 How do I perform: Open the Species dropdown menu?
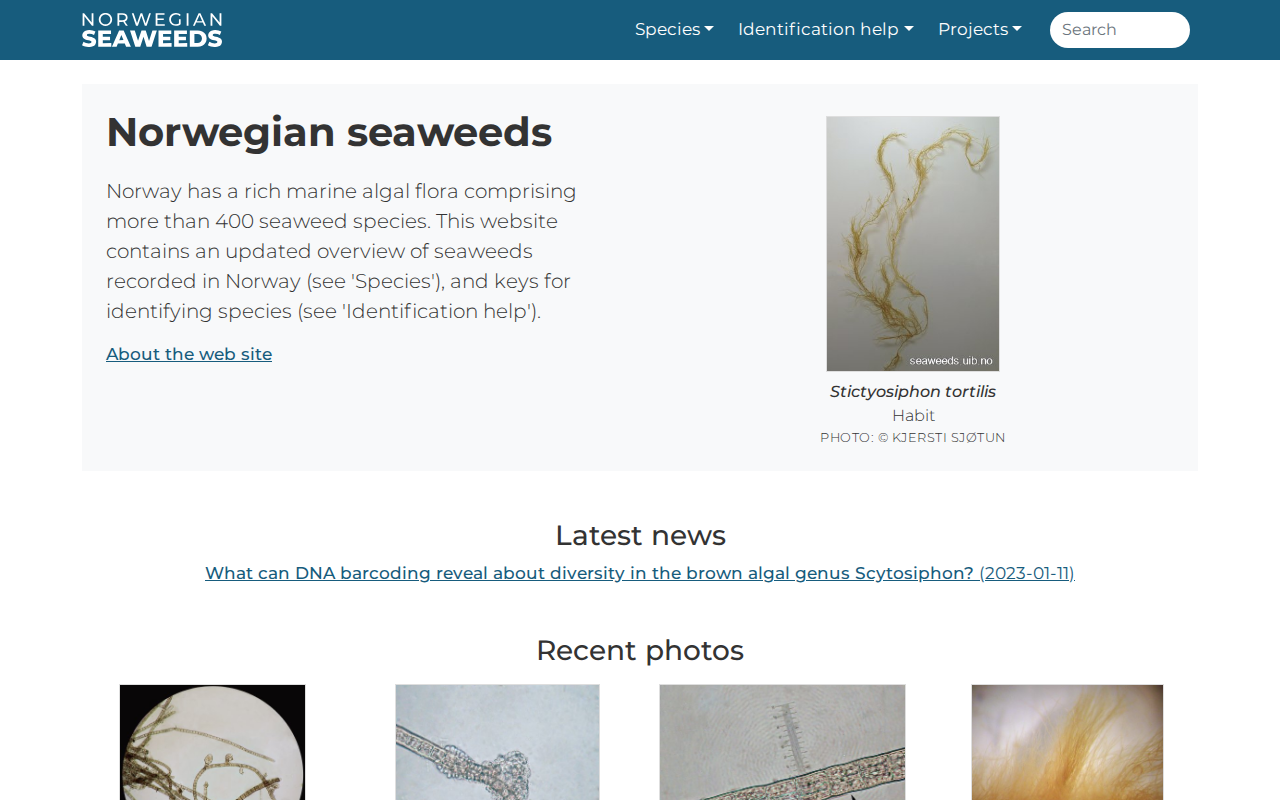(674, 29)
